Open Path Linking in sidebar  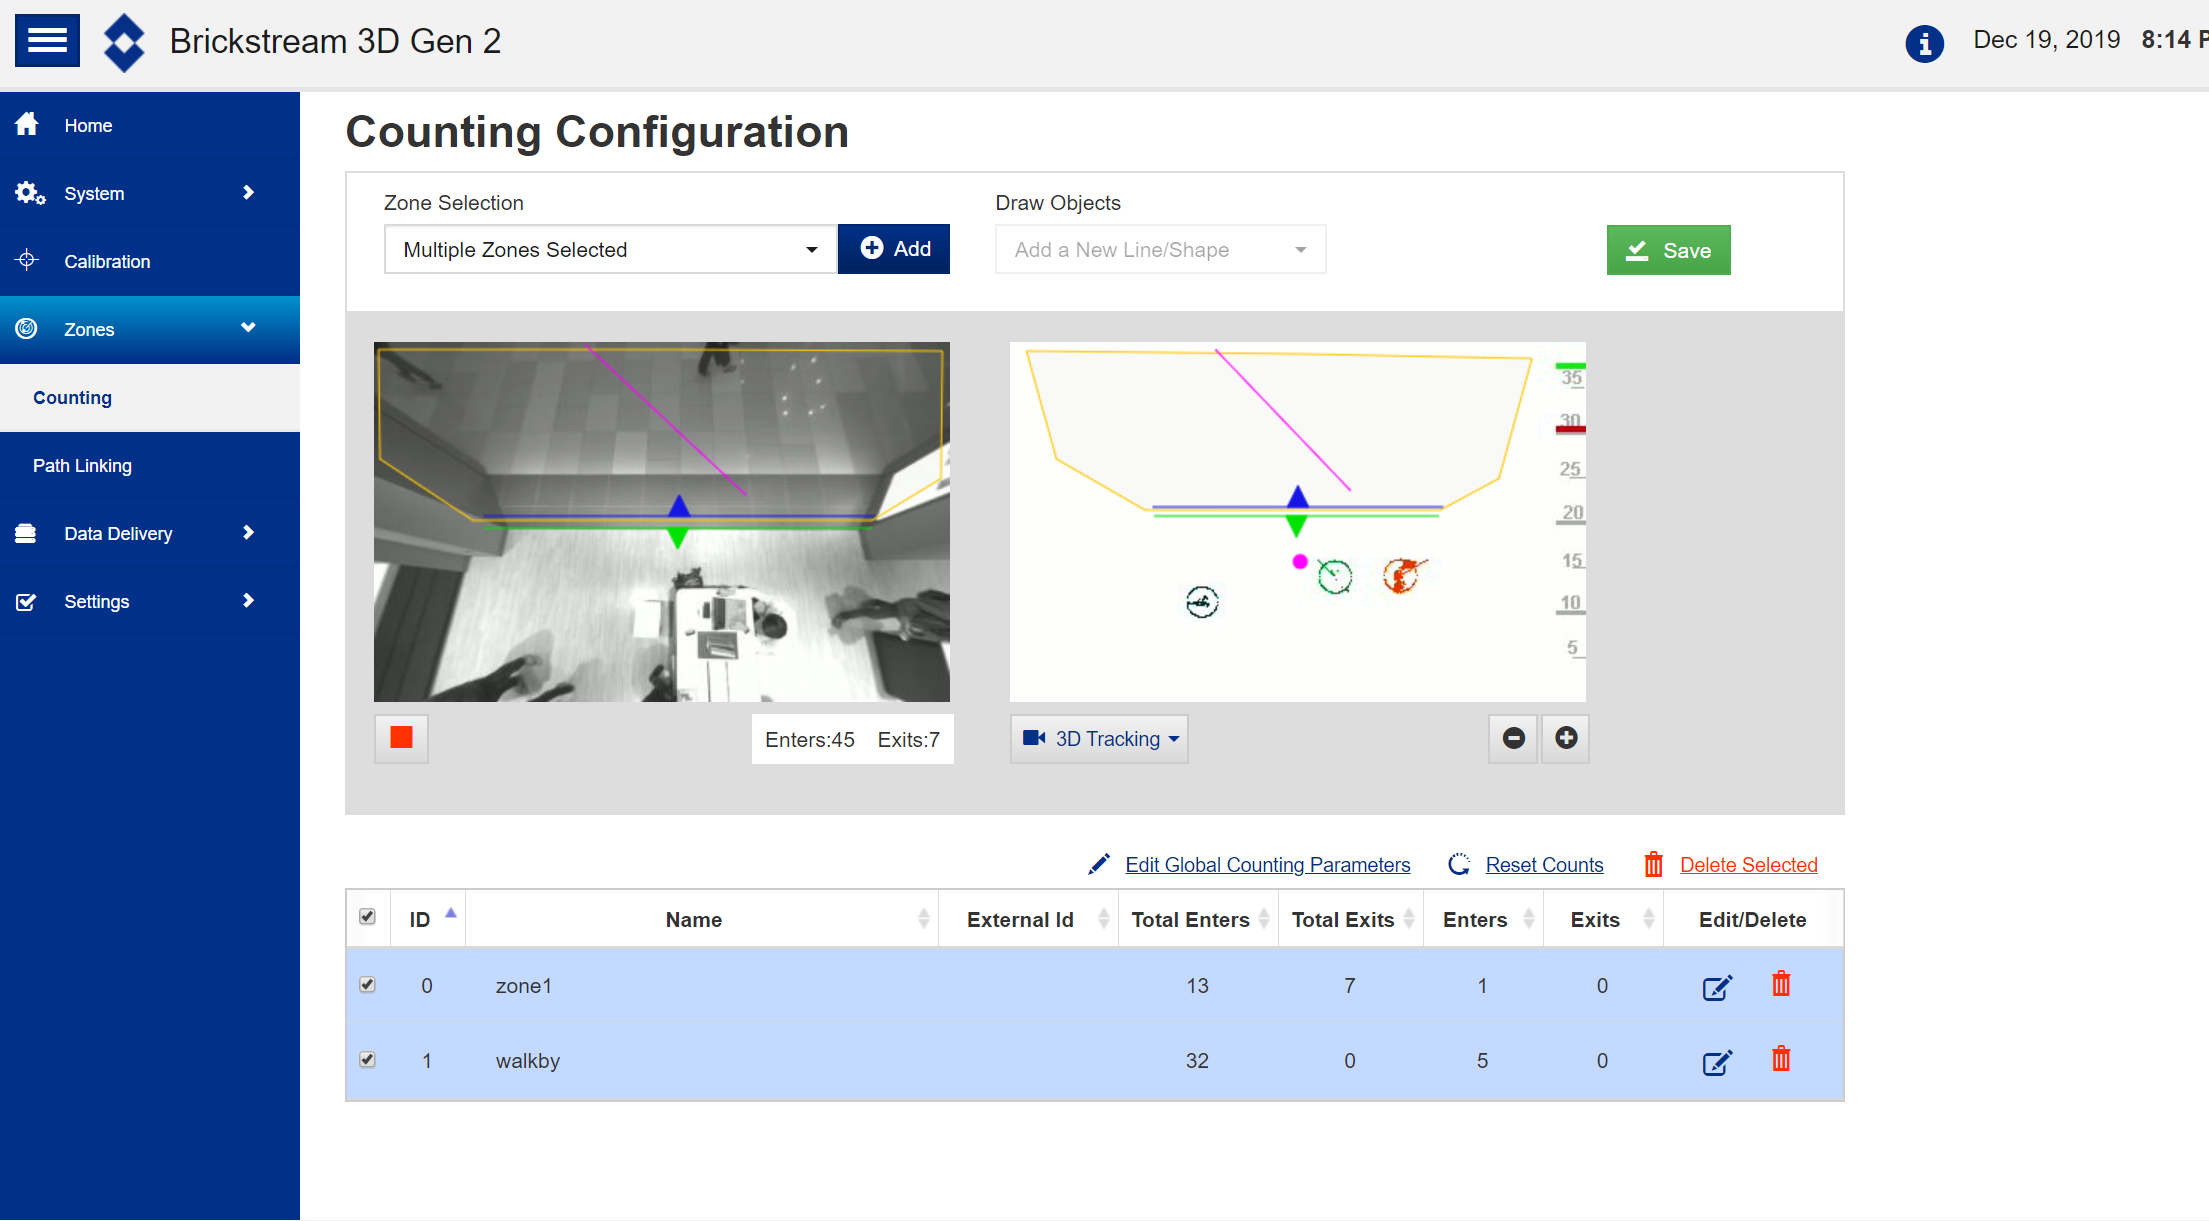[x=82, y=466]
